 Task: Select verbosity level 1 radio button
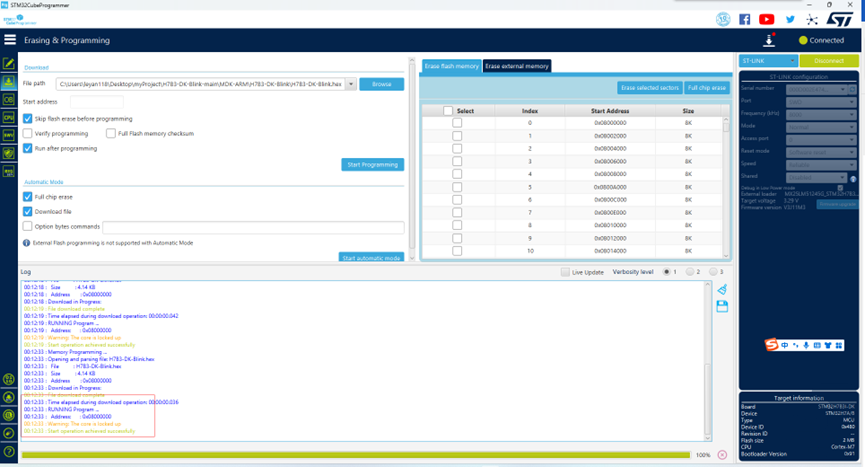[666, 272]
